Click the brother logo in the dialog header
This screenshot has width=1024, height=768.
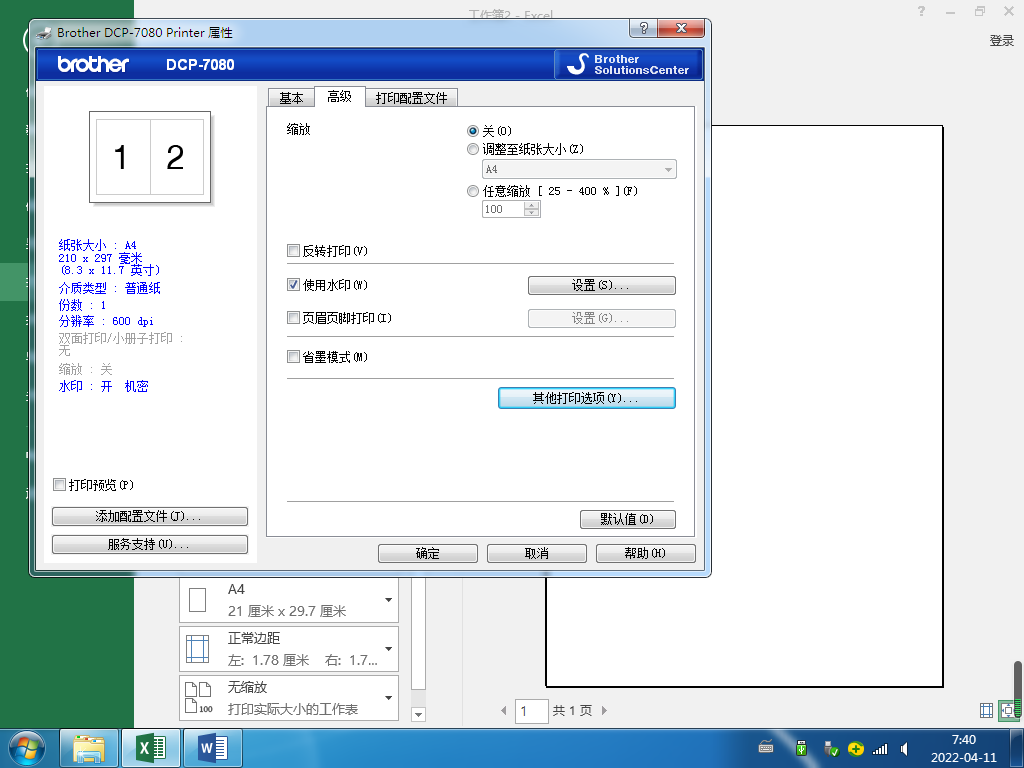93,64
